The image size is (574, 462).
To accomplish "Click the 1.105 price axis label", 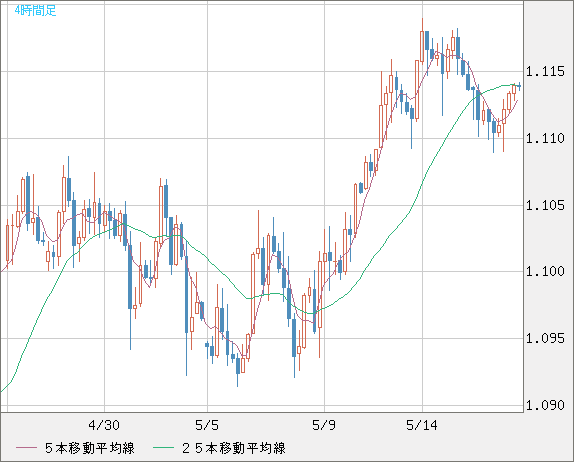I will tap(545, 205).
